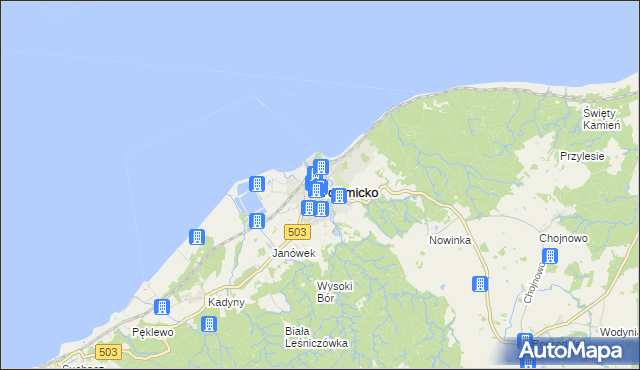The height and width of the screenshot is (370, 640).
Task: Click building marker south of the harbor basins
Action: coord(257,221)
